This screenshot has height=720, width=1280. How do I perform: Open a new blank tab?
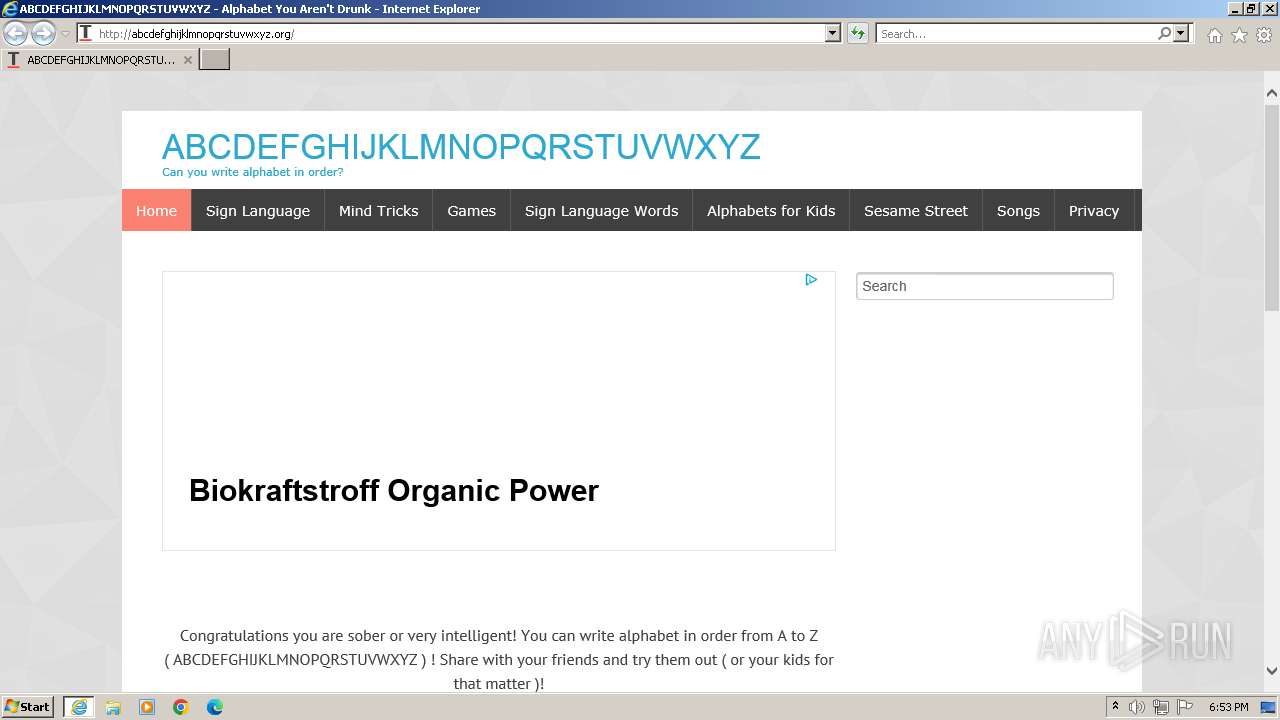tap(215, 60)
